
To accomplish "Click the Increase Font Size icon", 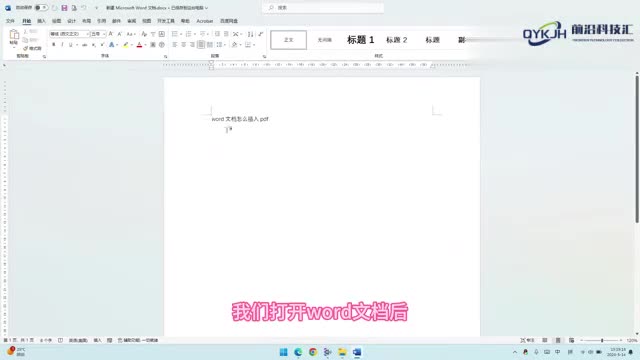I will 111,34.
